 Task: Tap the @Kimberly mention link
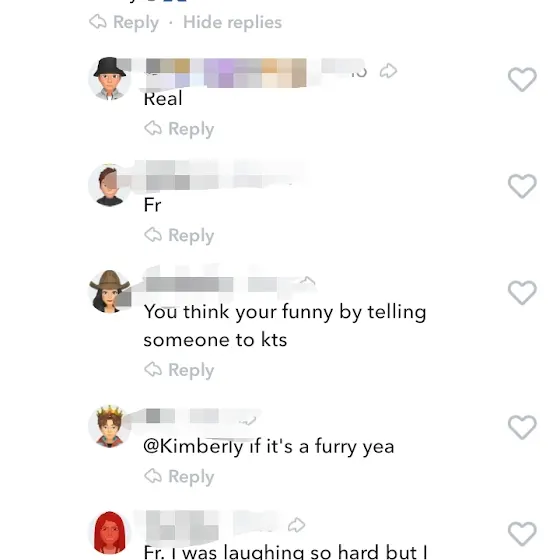click(x=193, y=446)
